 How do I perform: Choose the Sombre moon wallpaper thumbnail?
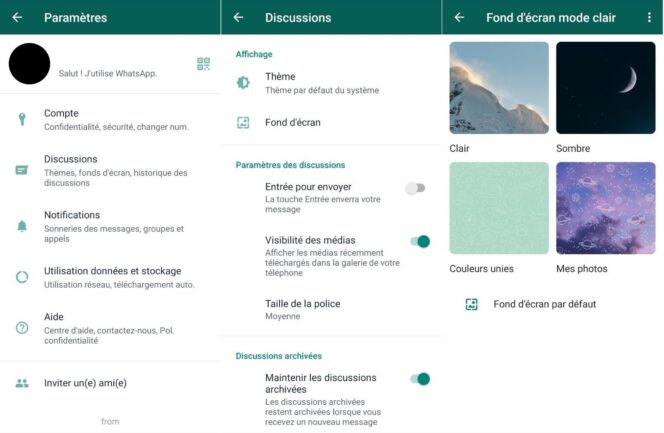coord(606,88)
